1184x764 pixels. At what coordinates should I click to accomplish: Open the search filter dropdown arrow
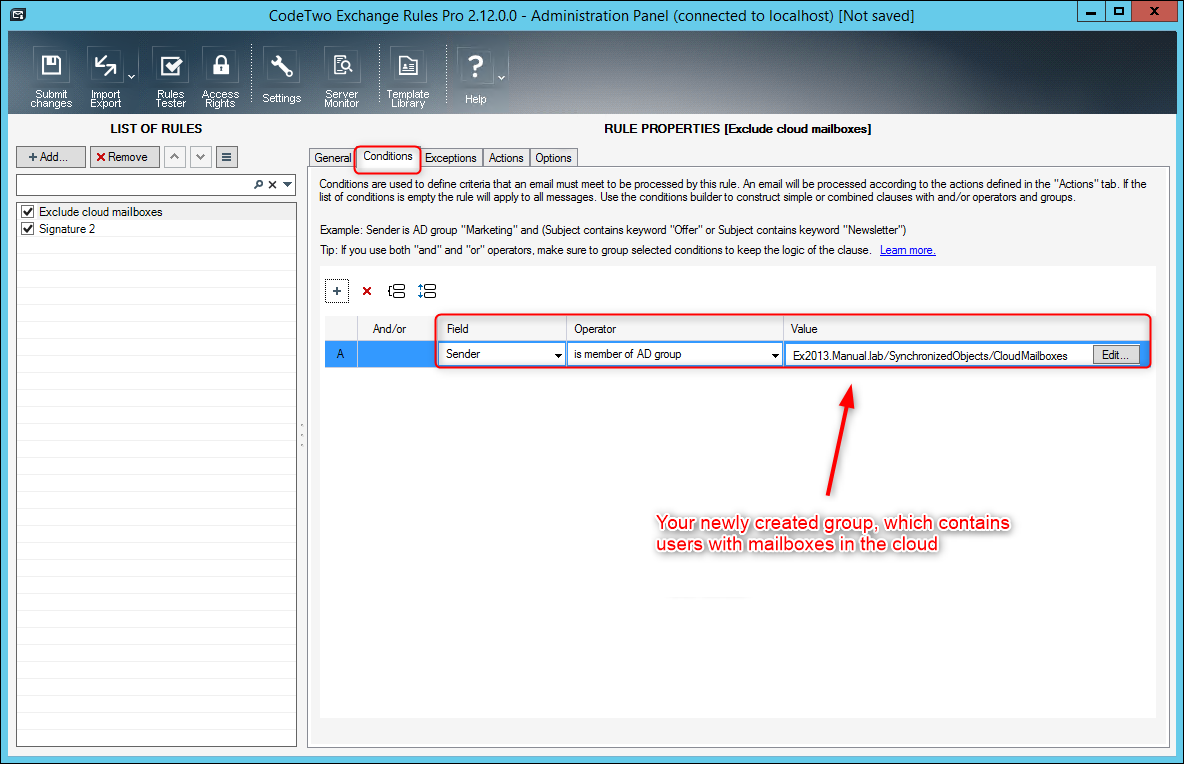click(x=288, y=186)
